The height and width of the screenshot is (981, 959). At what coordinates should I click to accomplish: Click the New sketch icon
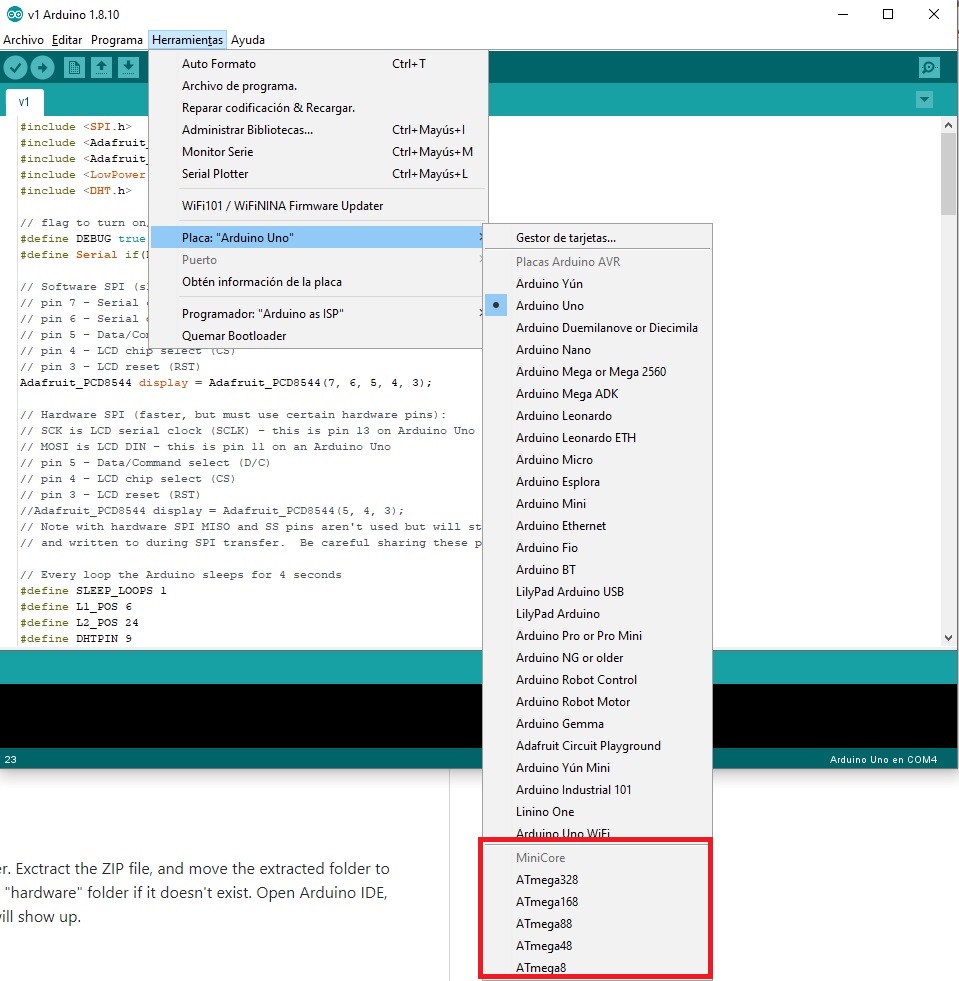[x=74, y=68]
